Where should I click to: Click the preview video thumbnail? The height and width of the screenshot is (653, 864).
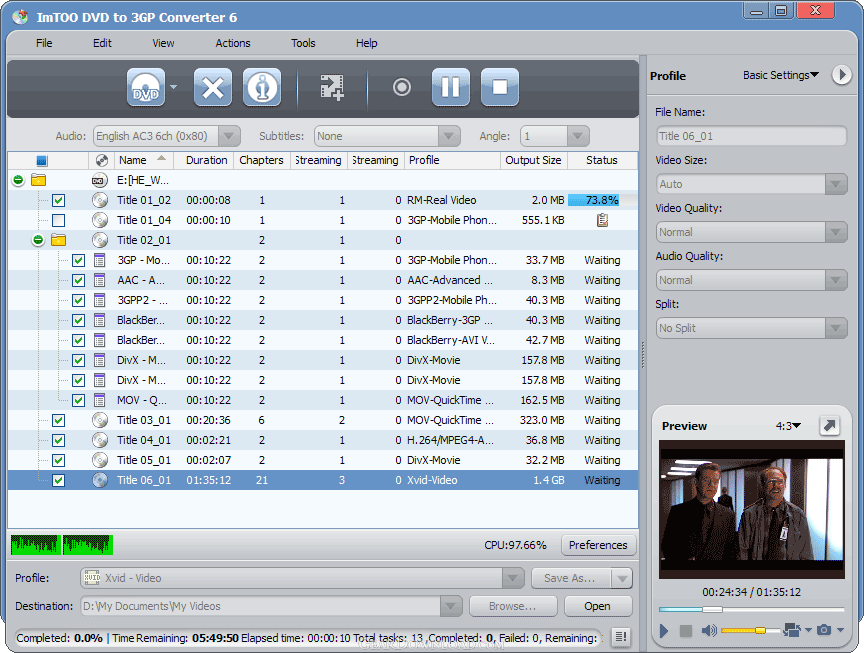752,509
